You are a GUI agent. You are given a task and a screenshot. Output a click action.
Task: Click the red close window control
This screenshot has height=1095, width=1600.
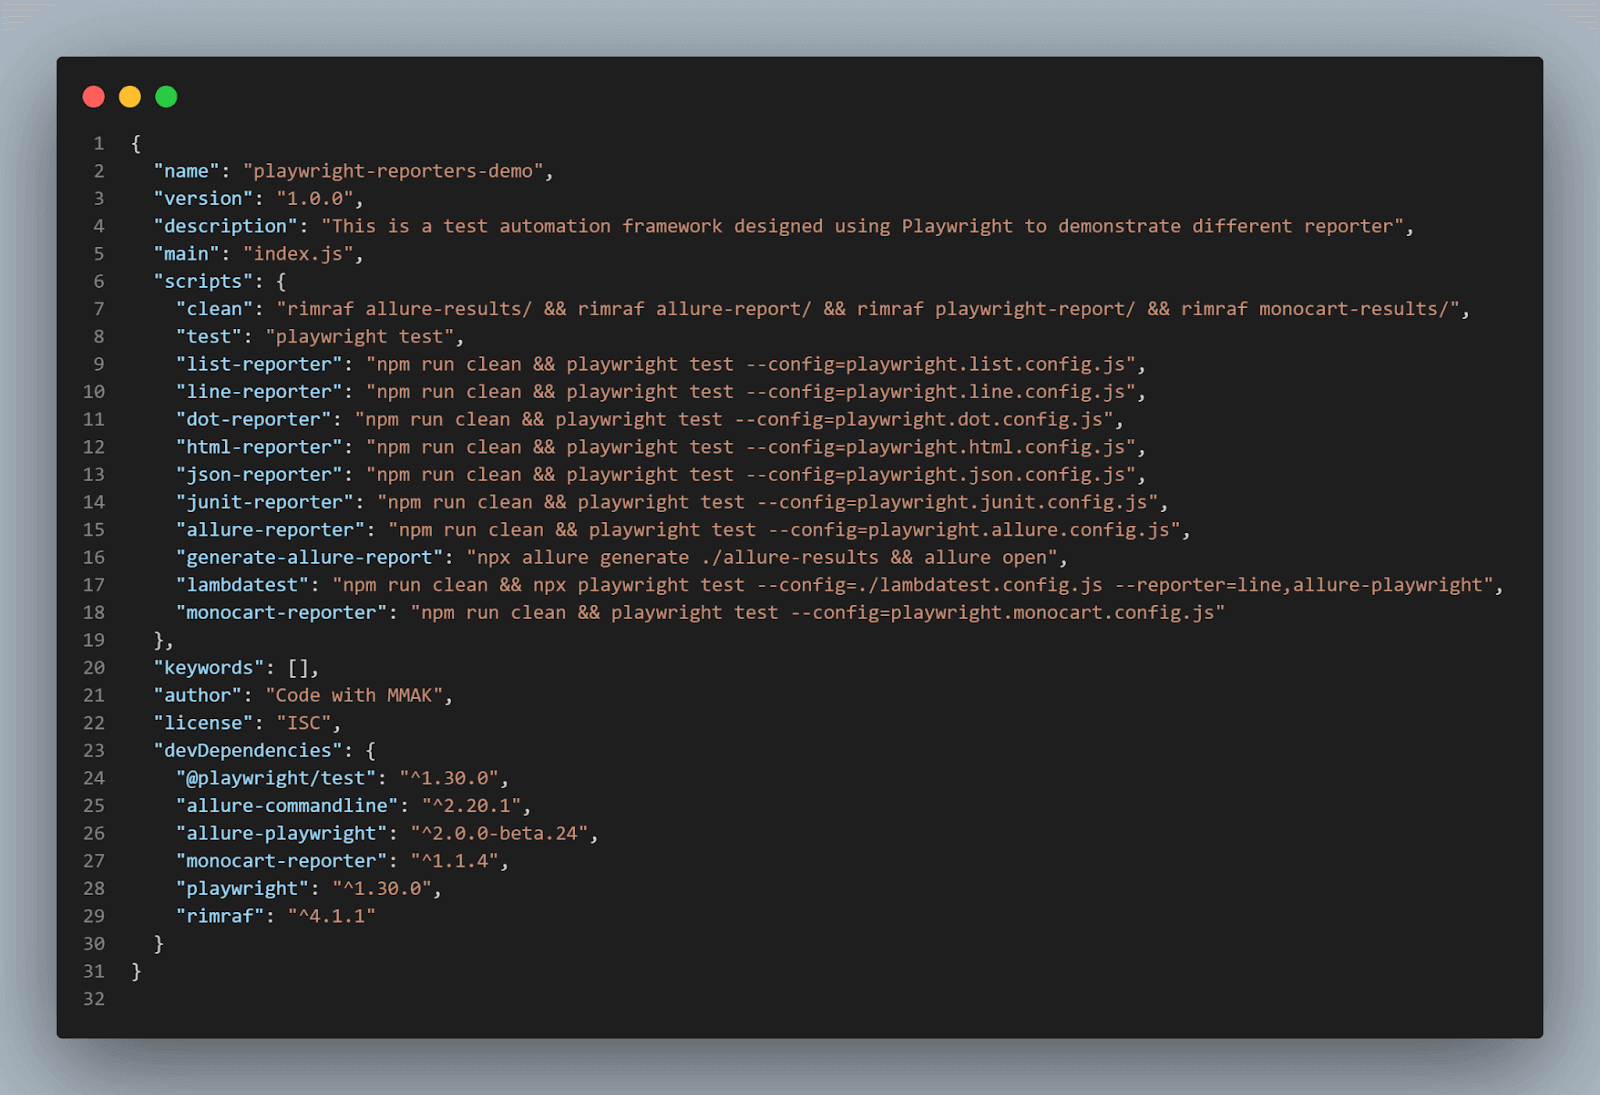pyautogui.click(x=94, y=96)
